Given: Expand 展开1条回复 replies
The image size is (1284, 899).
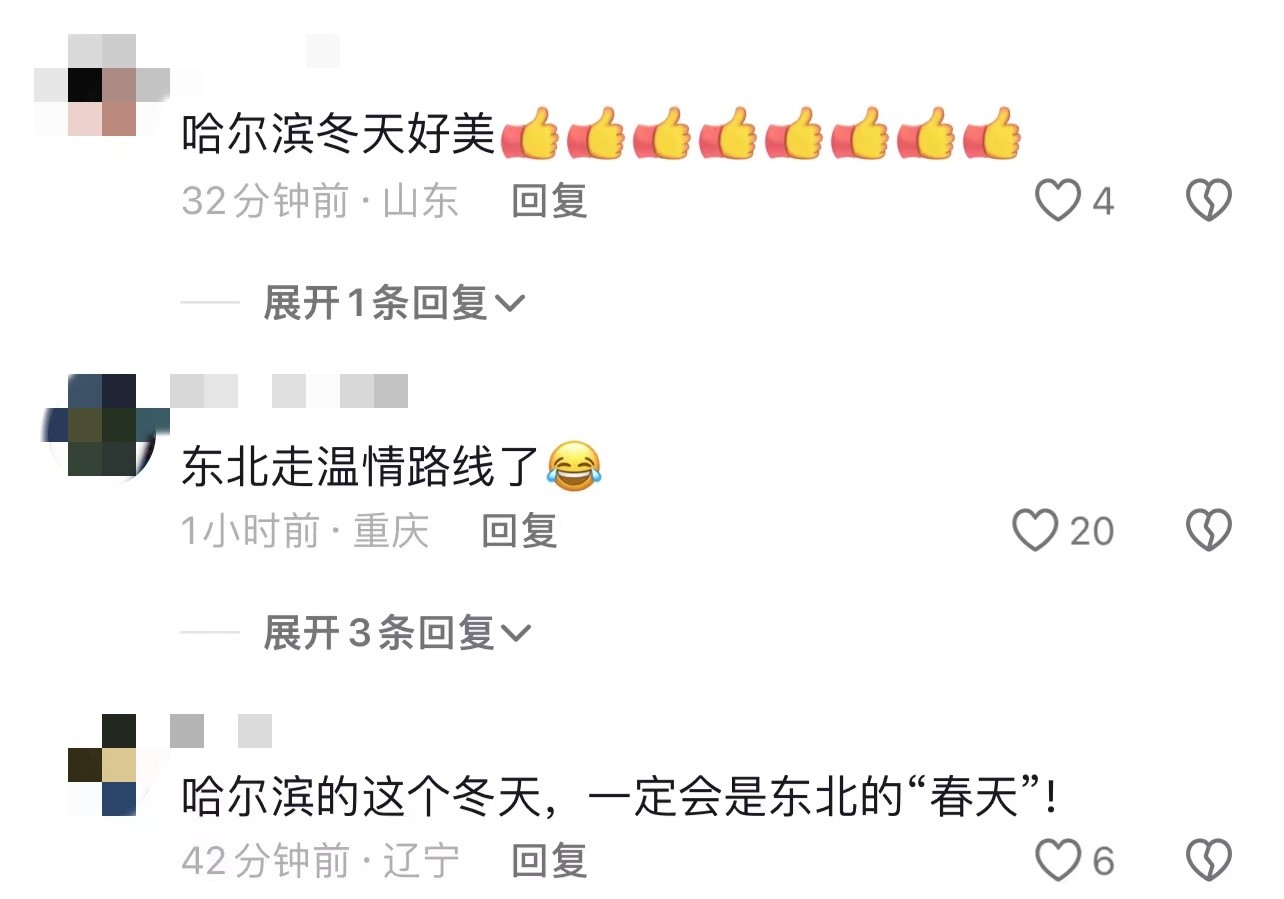Looking at the screenshot, I should (394, 302).
